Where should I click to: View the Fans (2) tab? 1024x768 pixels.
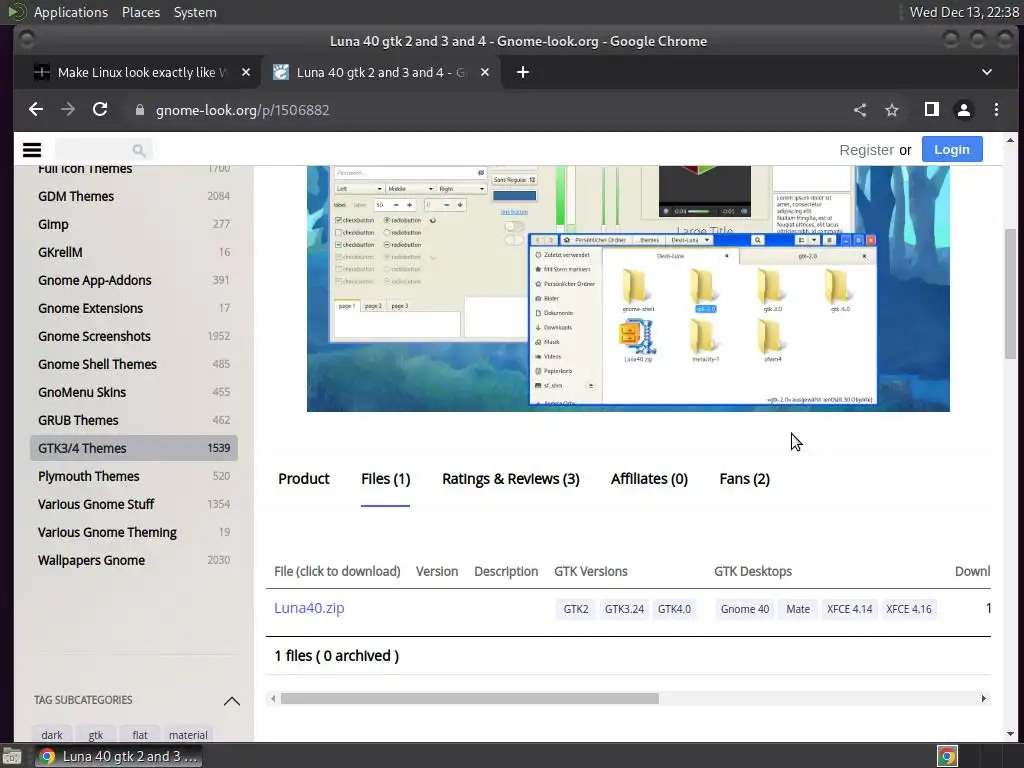click(x=744, y=479)
